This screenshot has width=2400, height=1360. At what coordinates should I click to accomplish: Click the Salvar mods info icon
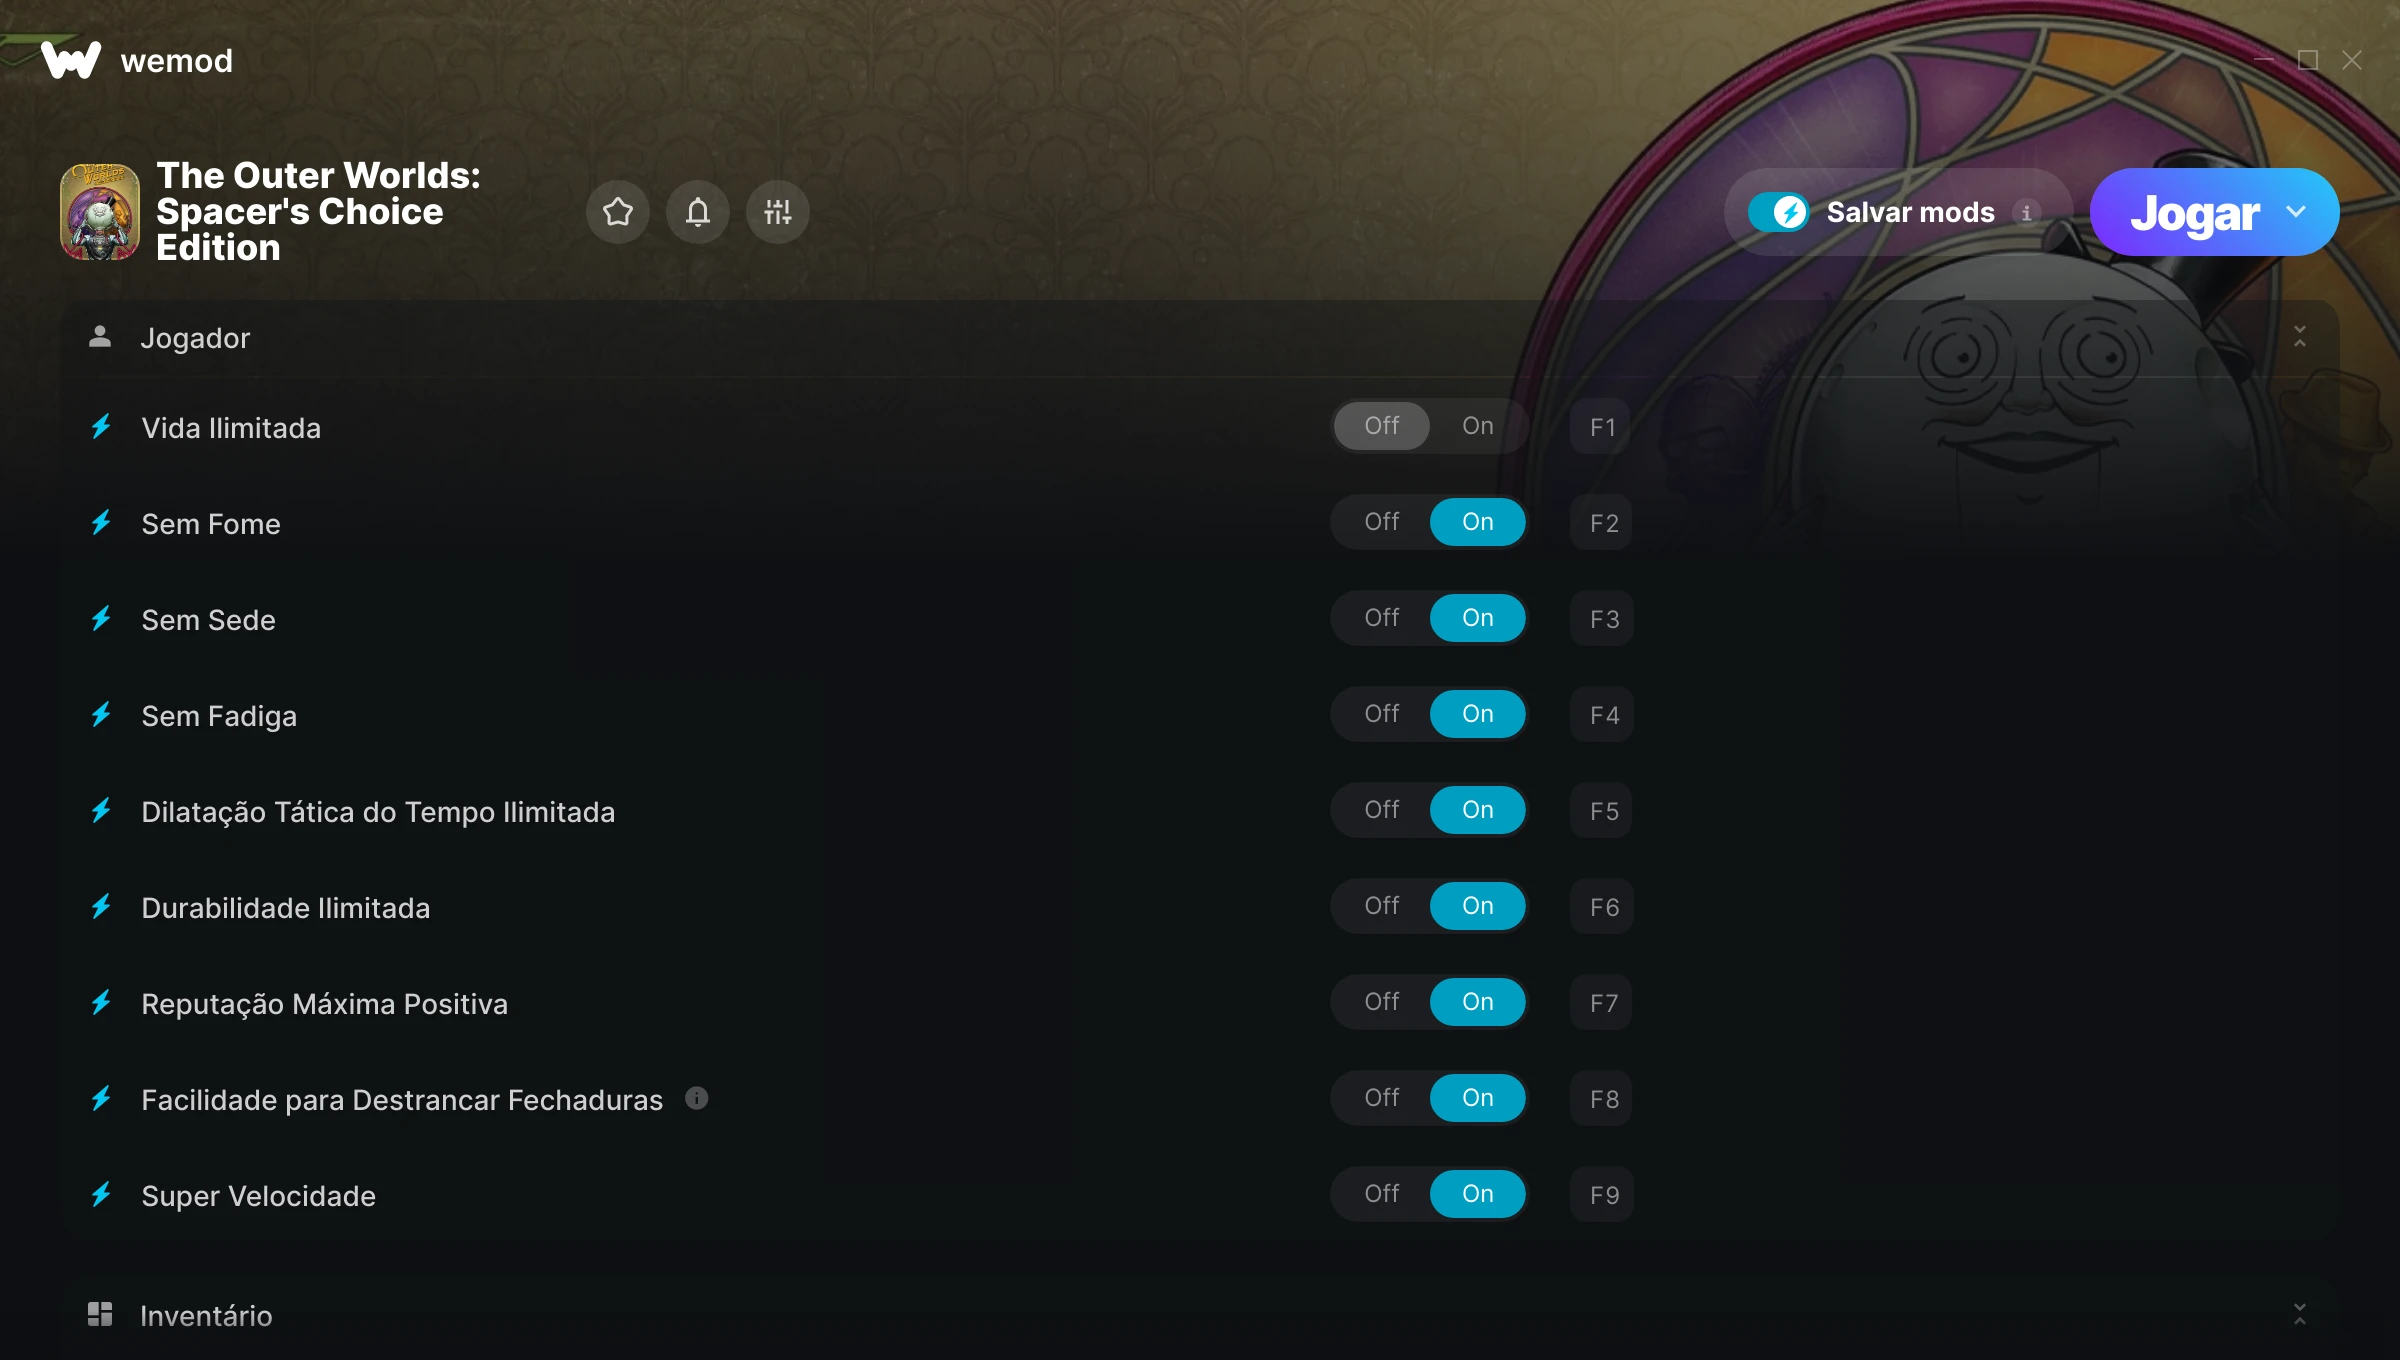click(2026, 213)
